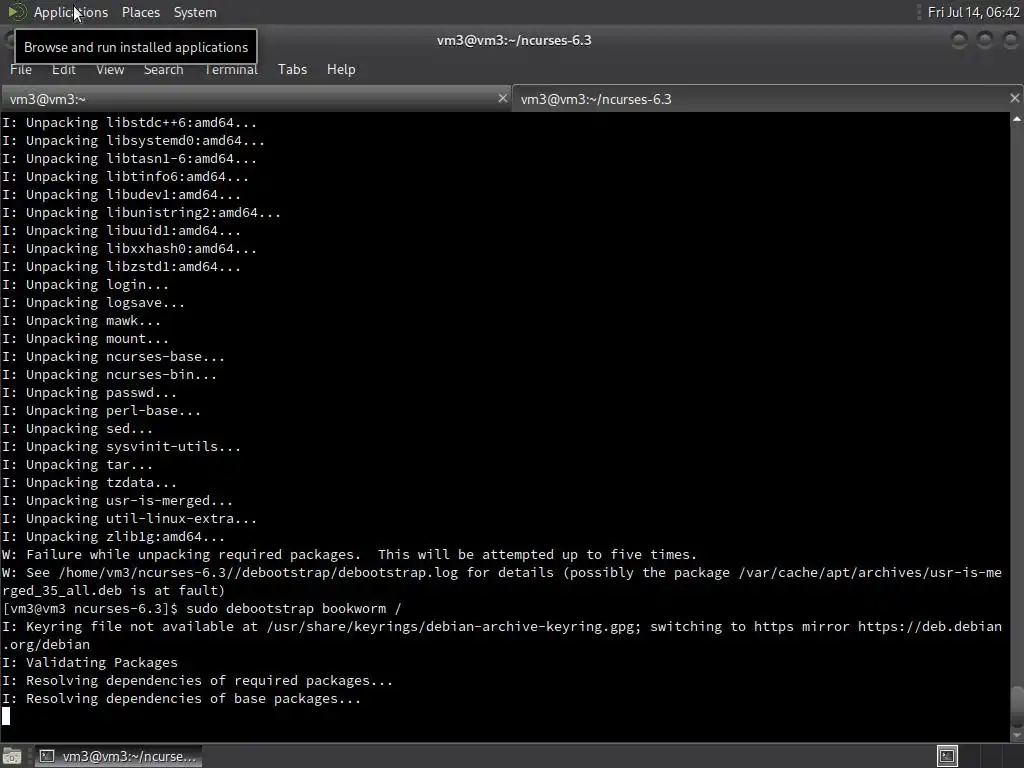Open the Places menu
This screenshot has width=1024, height=768.
(140, 12)
